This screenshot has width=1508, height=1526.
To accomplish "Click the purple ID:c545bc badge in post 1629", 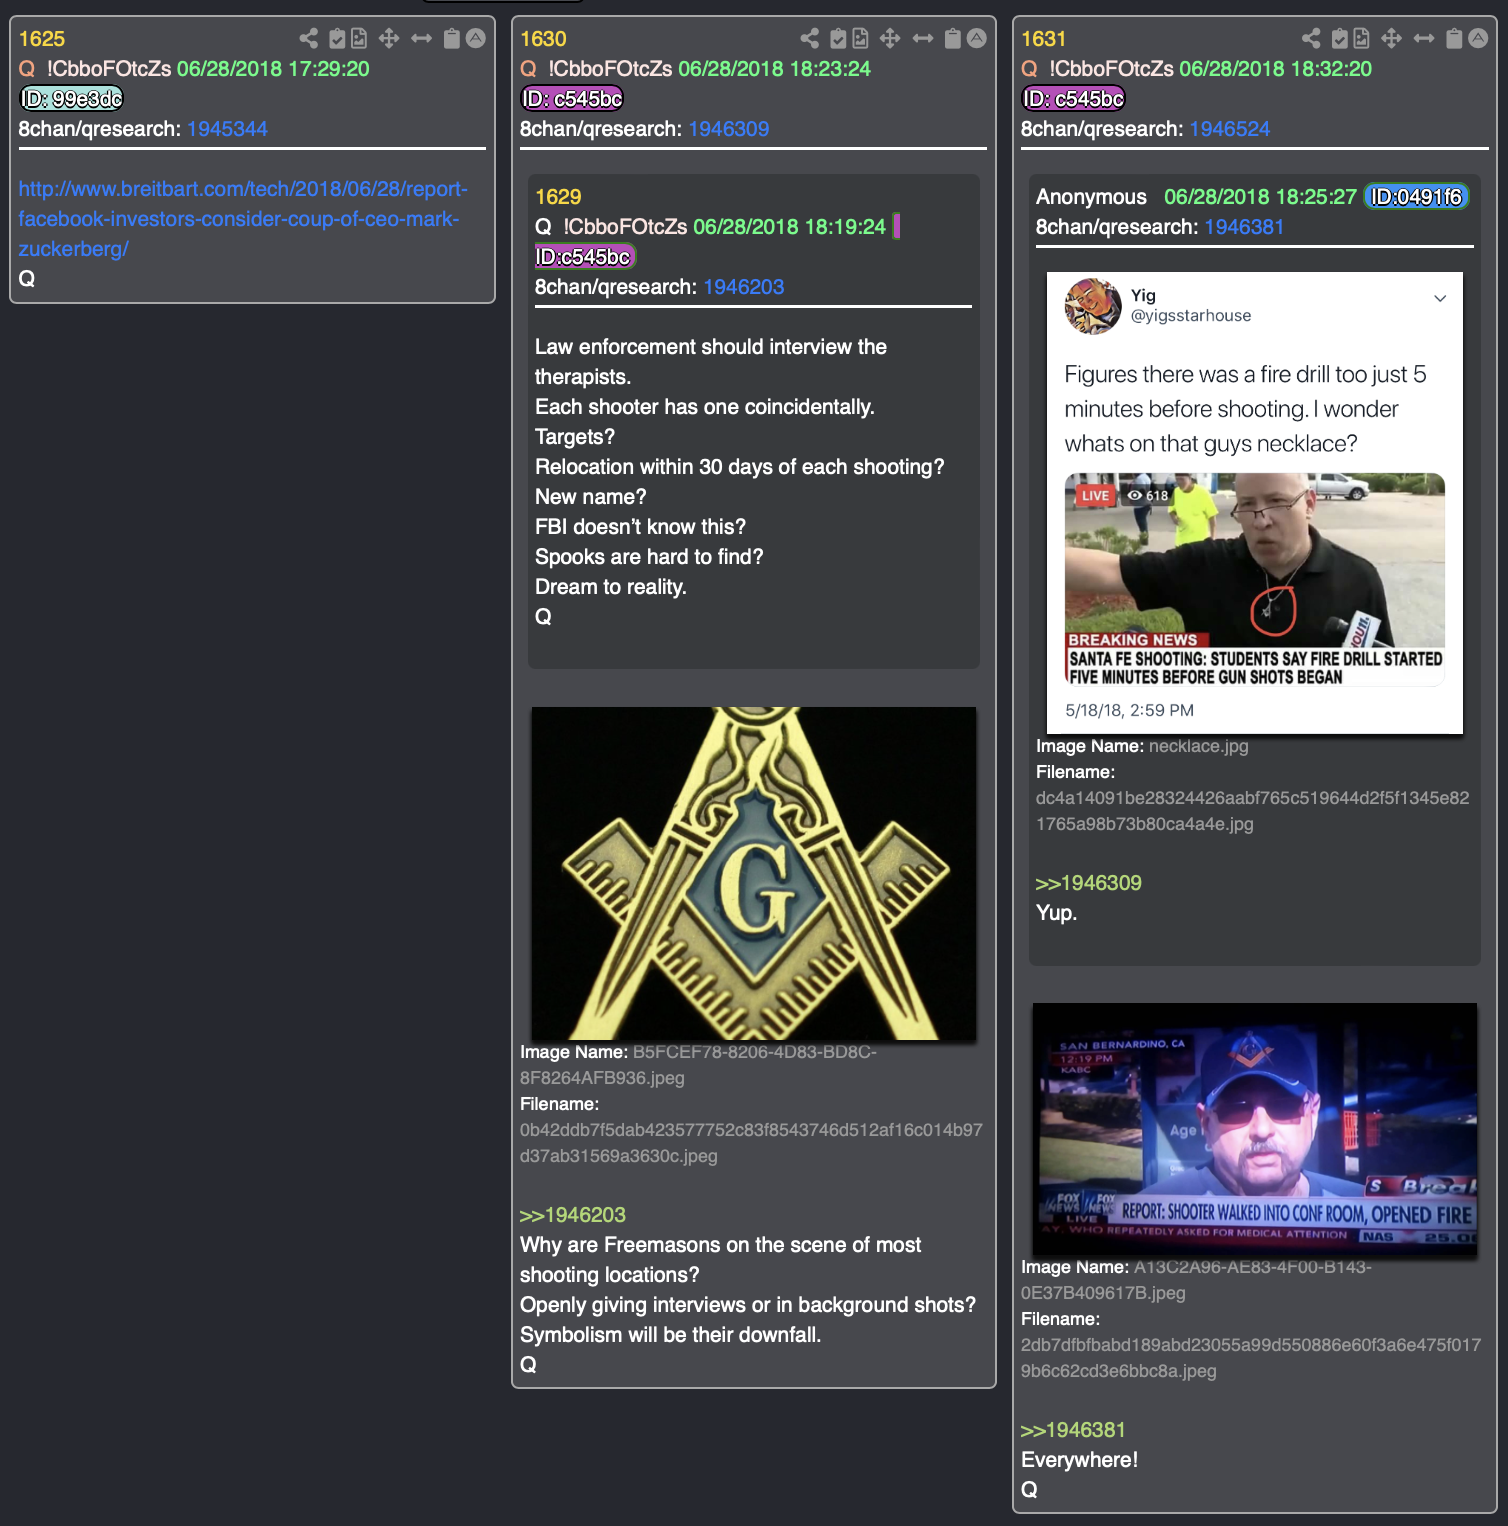I will pos(584,257).
